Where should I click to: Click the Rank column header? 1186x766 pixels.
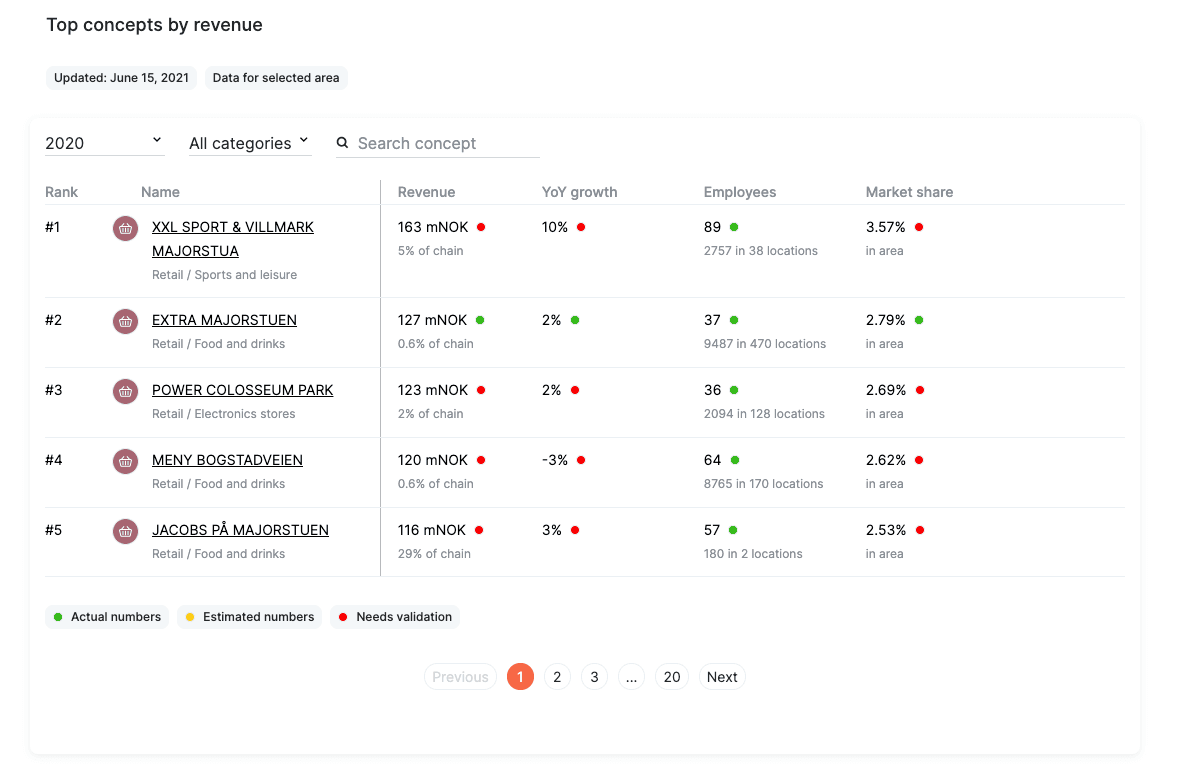coord(61,192)
